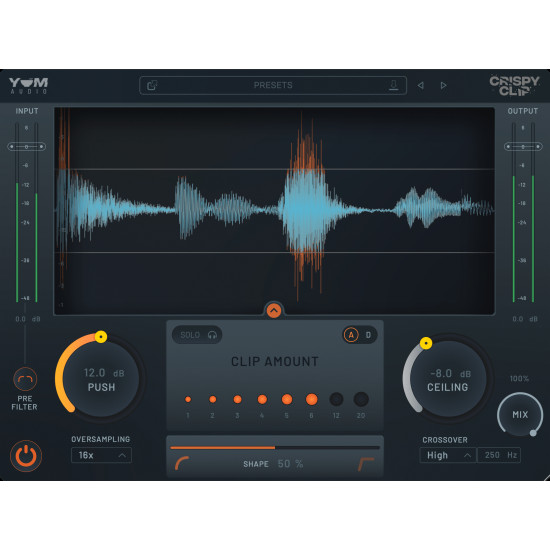The width and height of the screenshot is (550, 550).
Task: Click the input gain slider handle
Action: coord(26,146)
